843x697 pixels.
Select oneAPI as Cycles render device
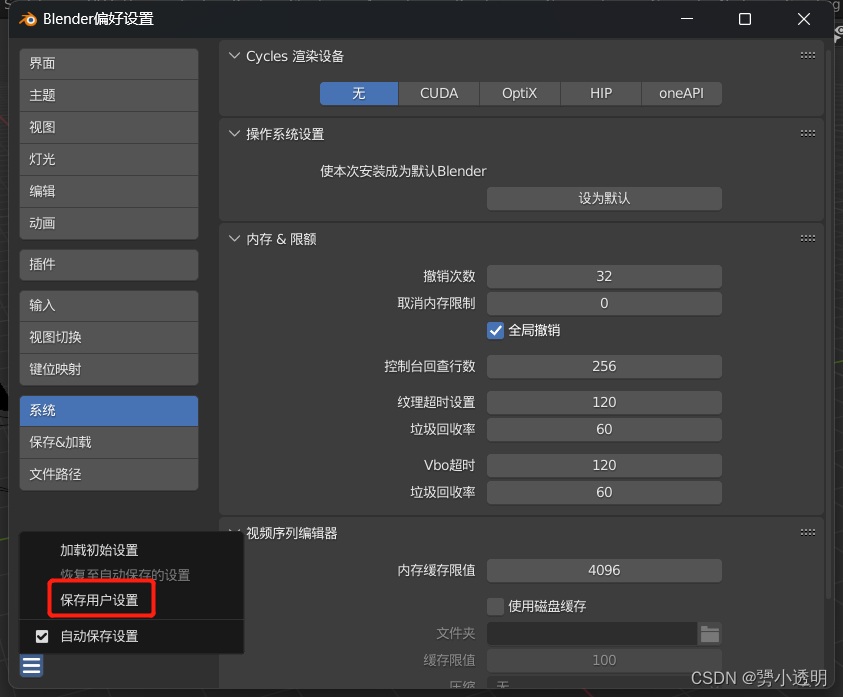click(x=681, y=94)
